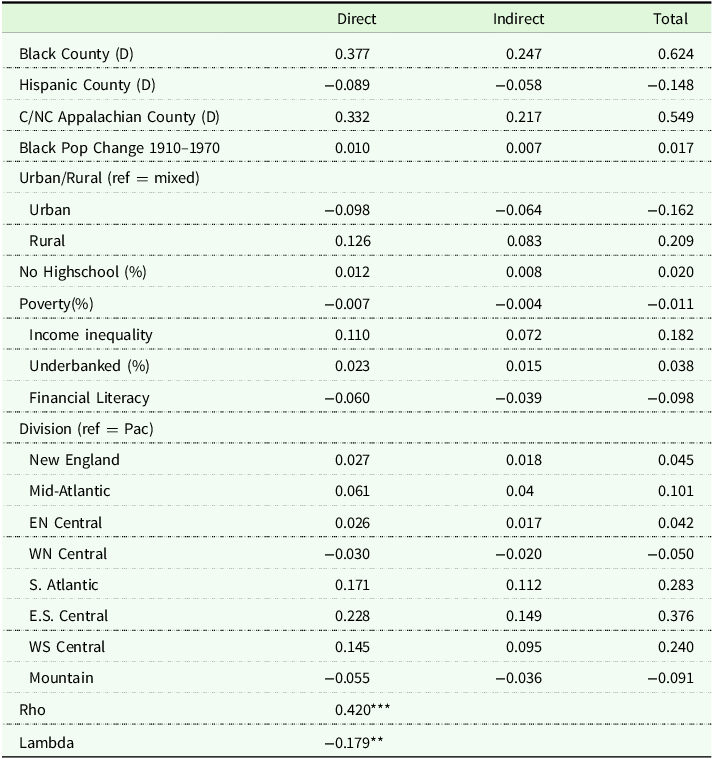Click the Mid-Atlantic indirect value 0.04
The image size is (713, 759).
pyautogui.click(x=520, y=491)
